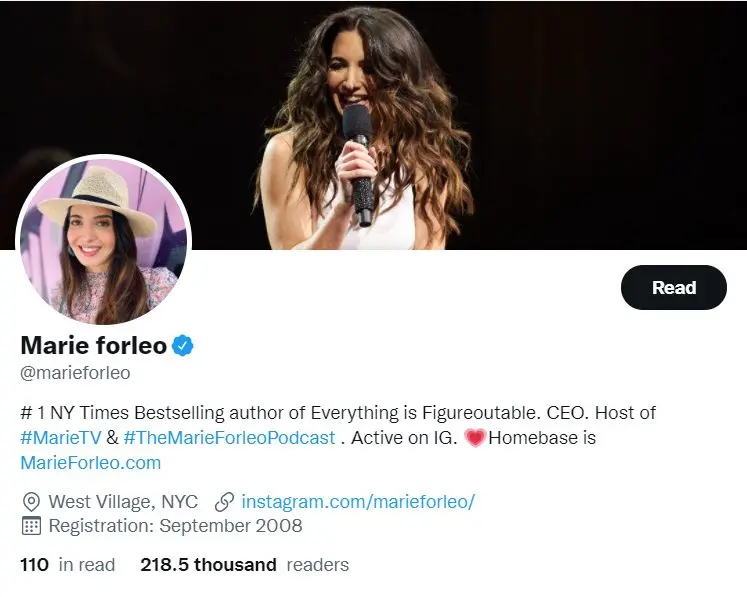Click the @marieforleo handle
The width and height of the screenshot is (747, 597).
pos(75,373)
